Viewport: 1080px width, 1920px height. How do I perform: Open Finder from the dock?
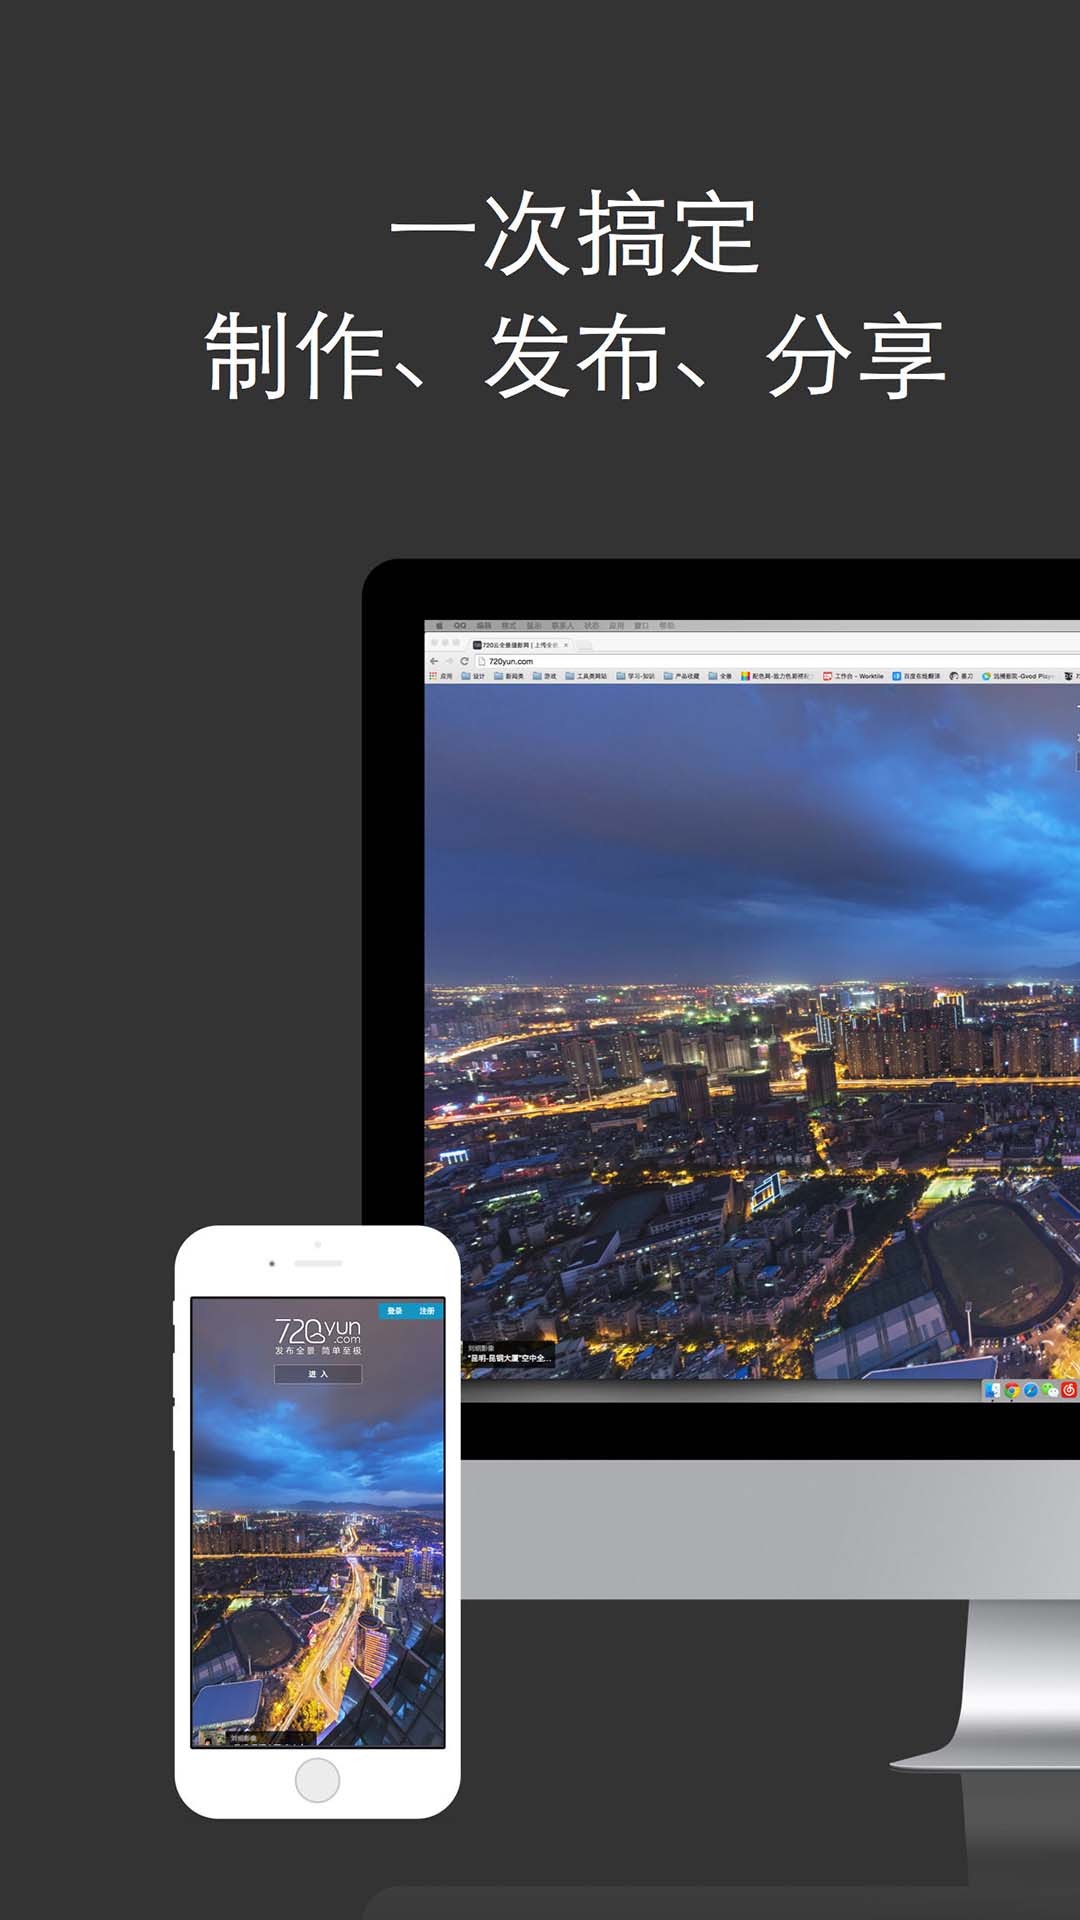(992, 1390)
